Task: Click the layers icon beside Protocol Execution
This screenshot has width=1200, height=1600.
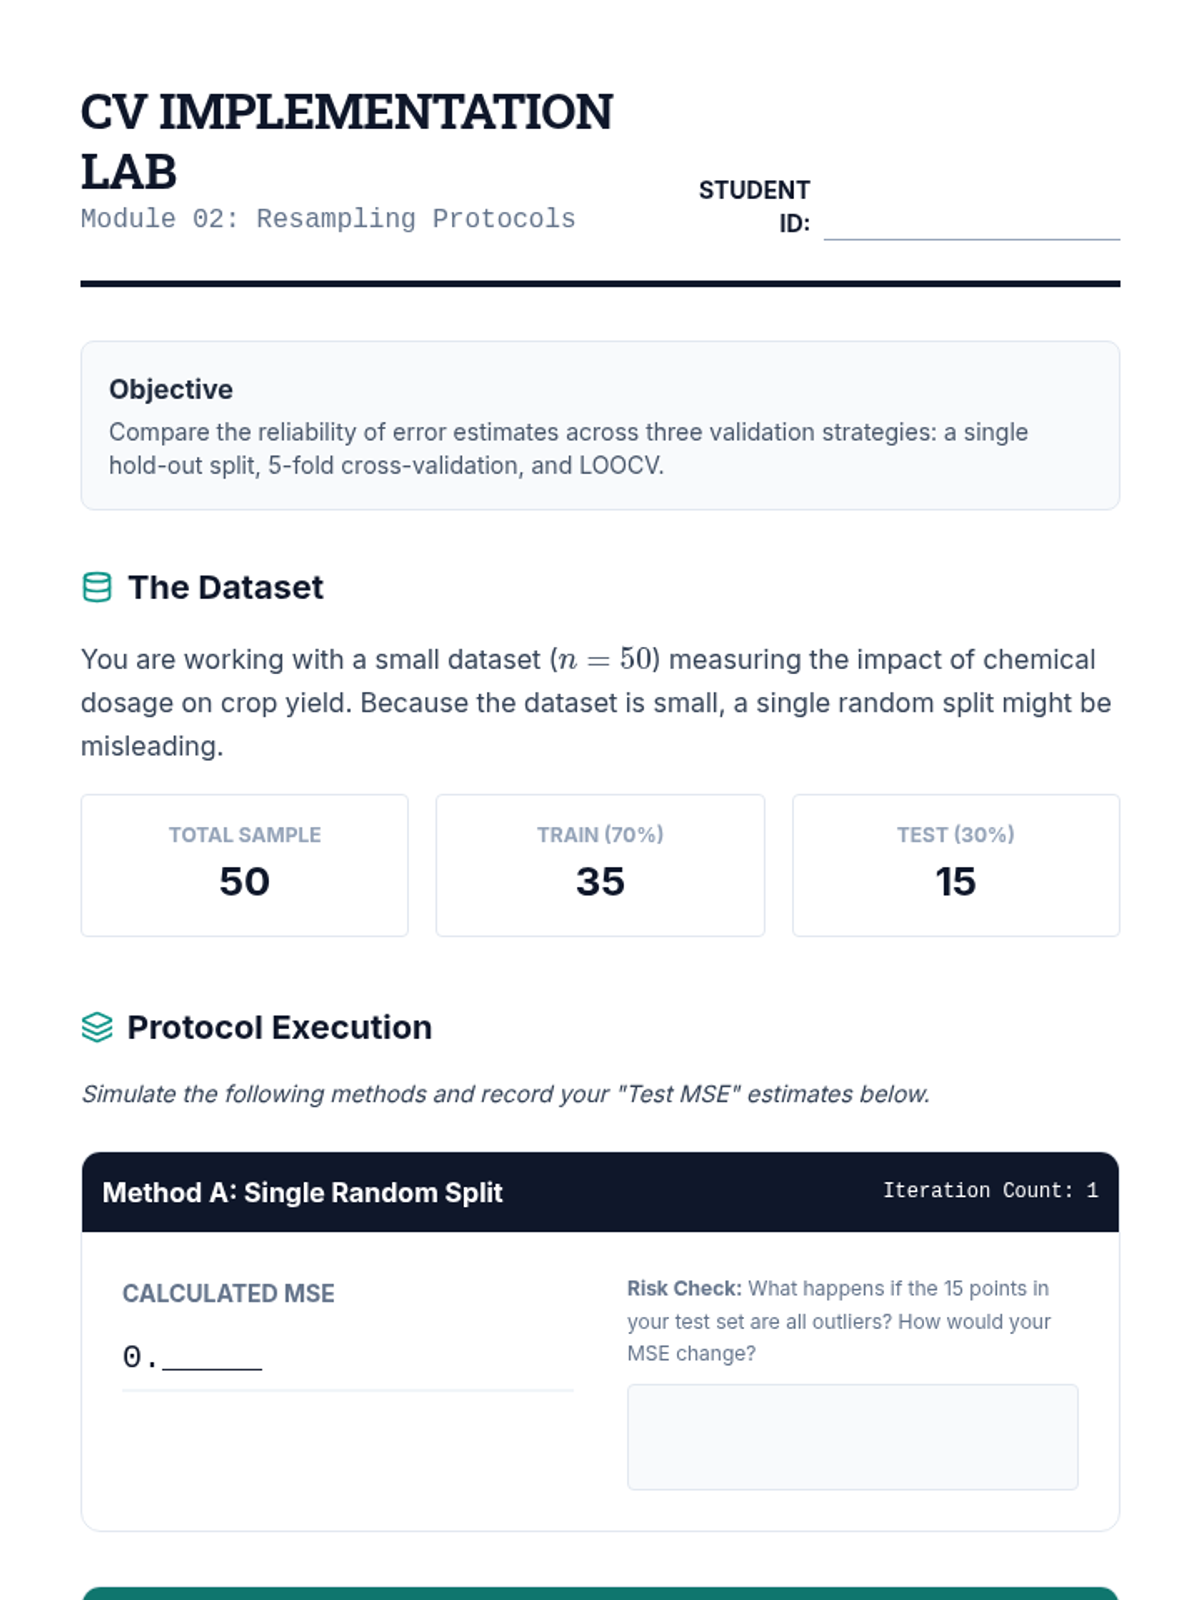Action: (97, 1027)
